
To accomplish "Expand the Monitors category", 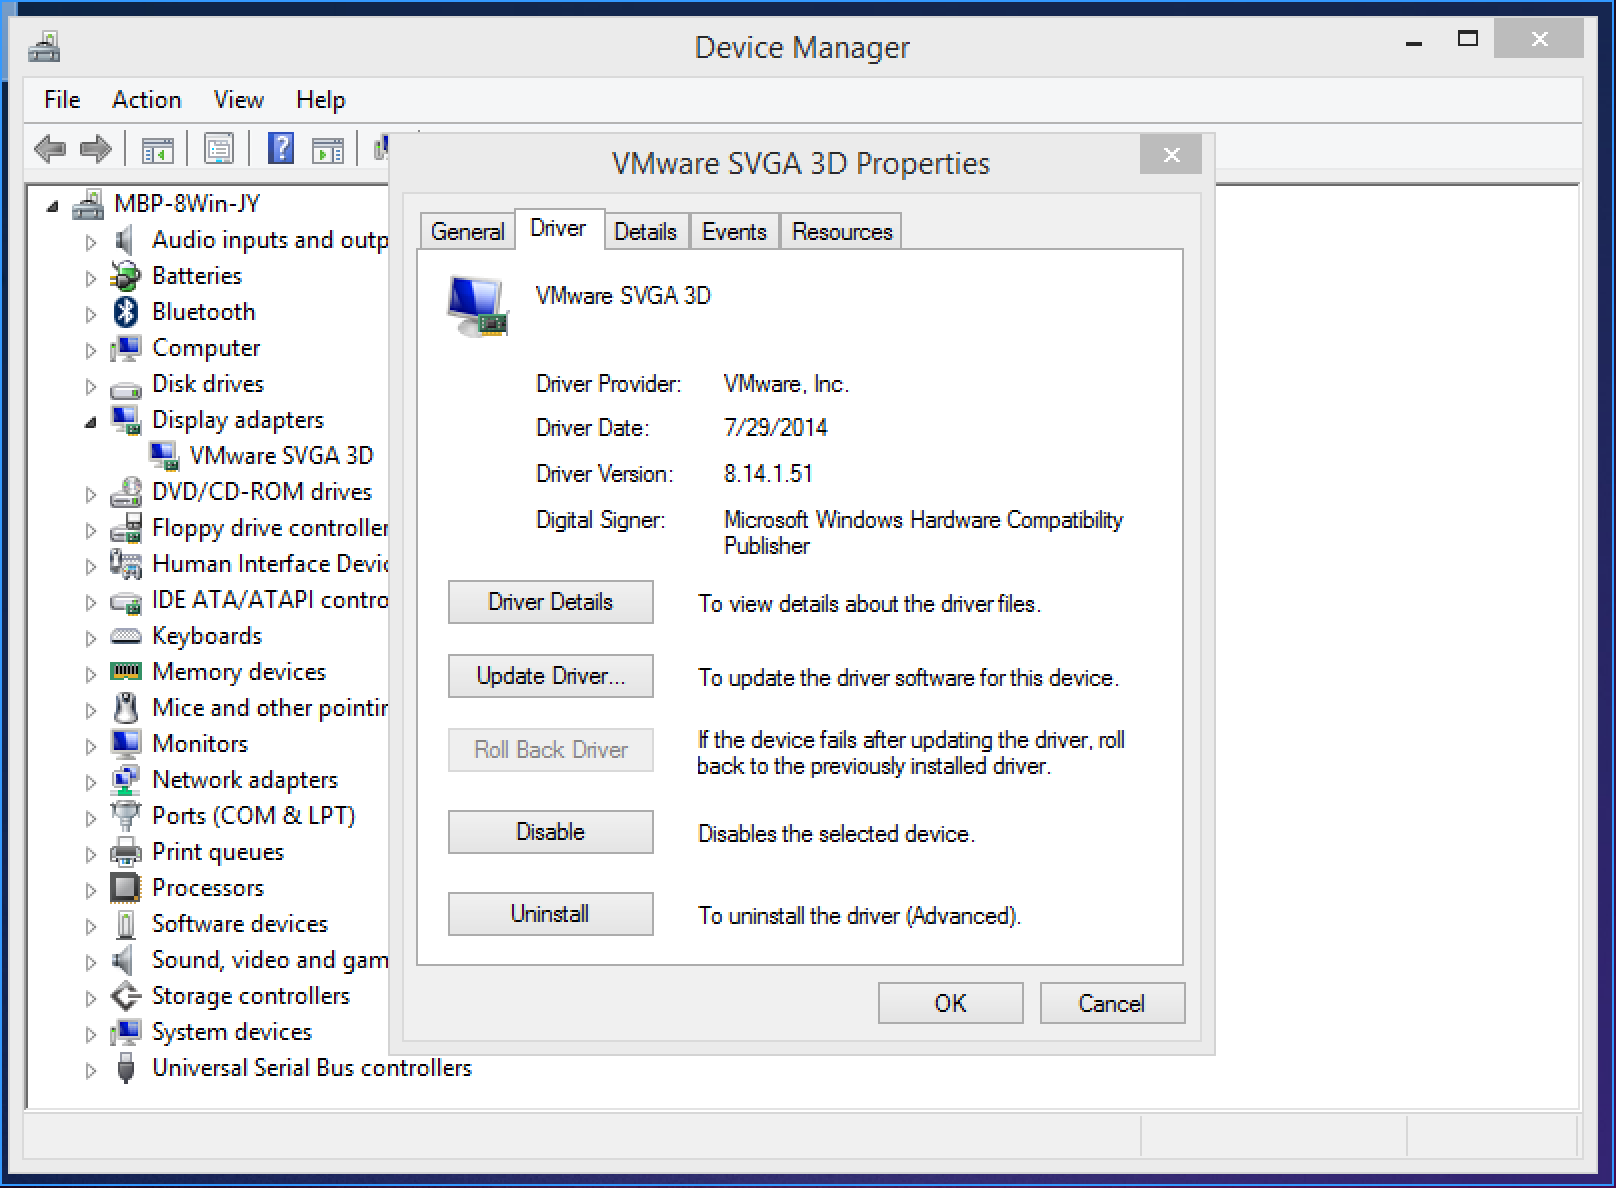I will tap(91, 746).
